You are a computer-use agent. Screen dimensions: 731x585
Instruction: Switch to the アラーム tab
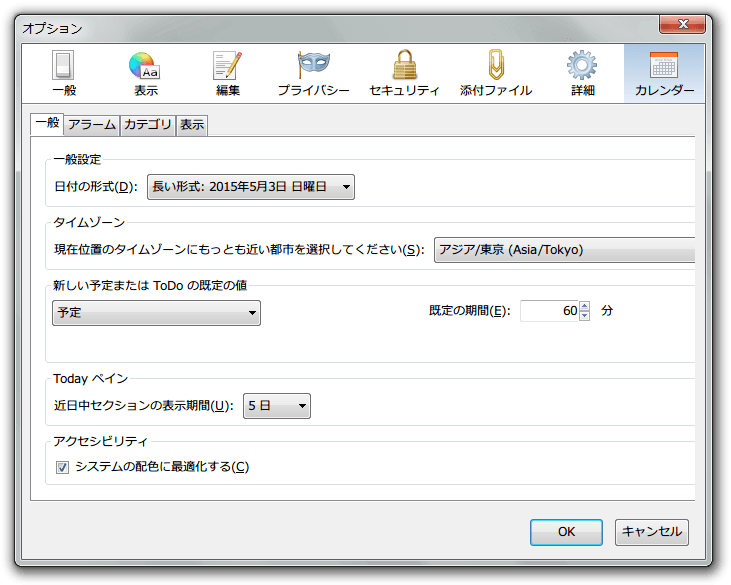(91, 125)
